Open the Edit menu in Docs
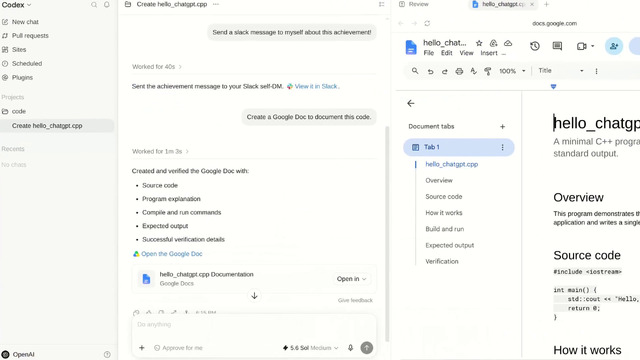 click(447, 53)
